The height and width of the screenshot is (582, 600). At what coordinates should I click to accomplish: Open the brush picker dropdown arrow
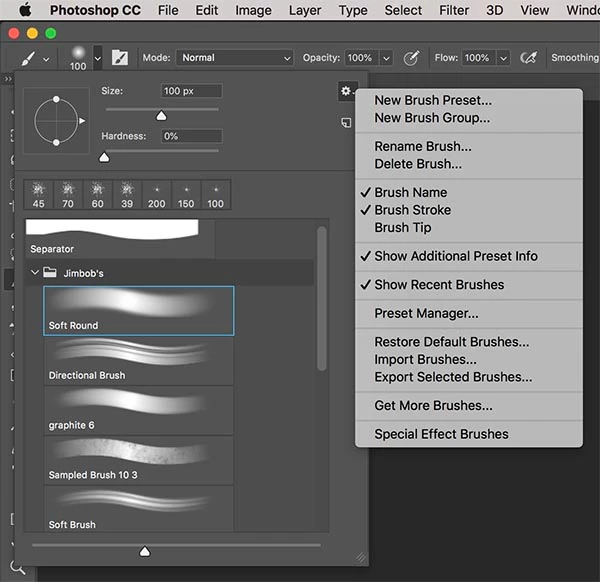(98, 58)
